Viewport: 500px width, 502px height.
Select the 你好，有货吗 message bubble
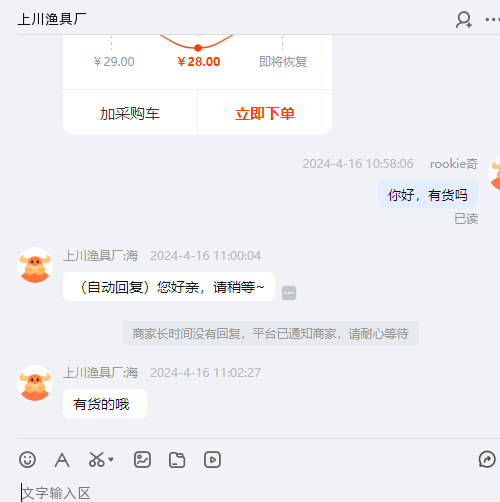(428, 195)
